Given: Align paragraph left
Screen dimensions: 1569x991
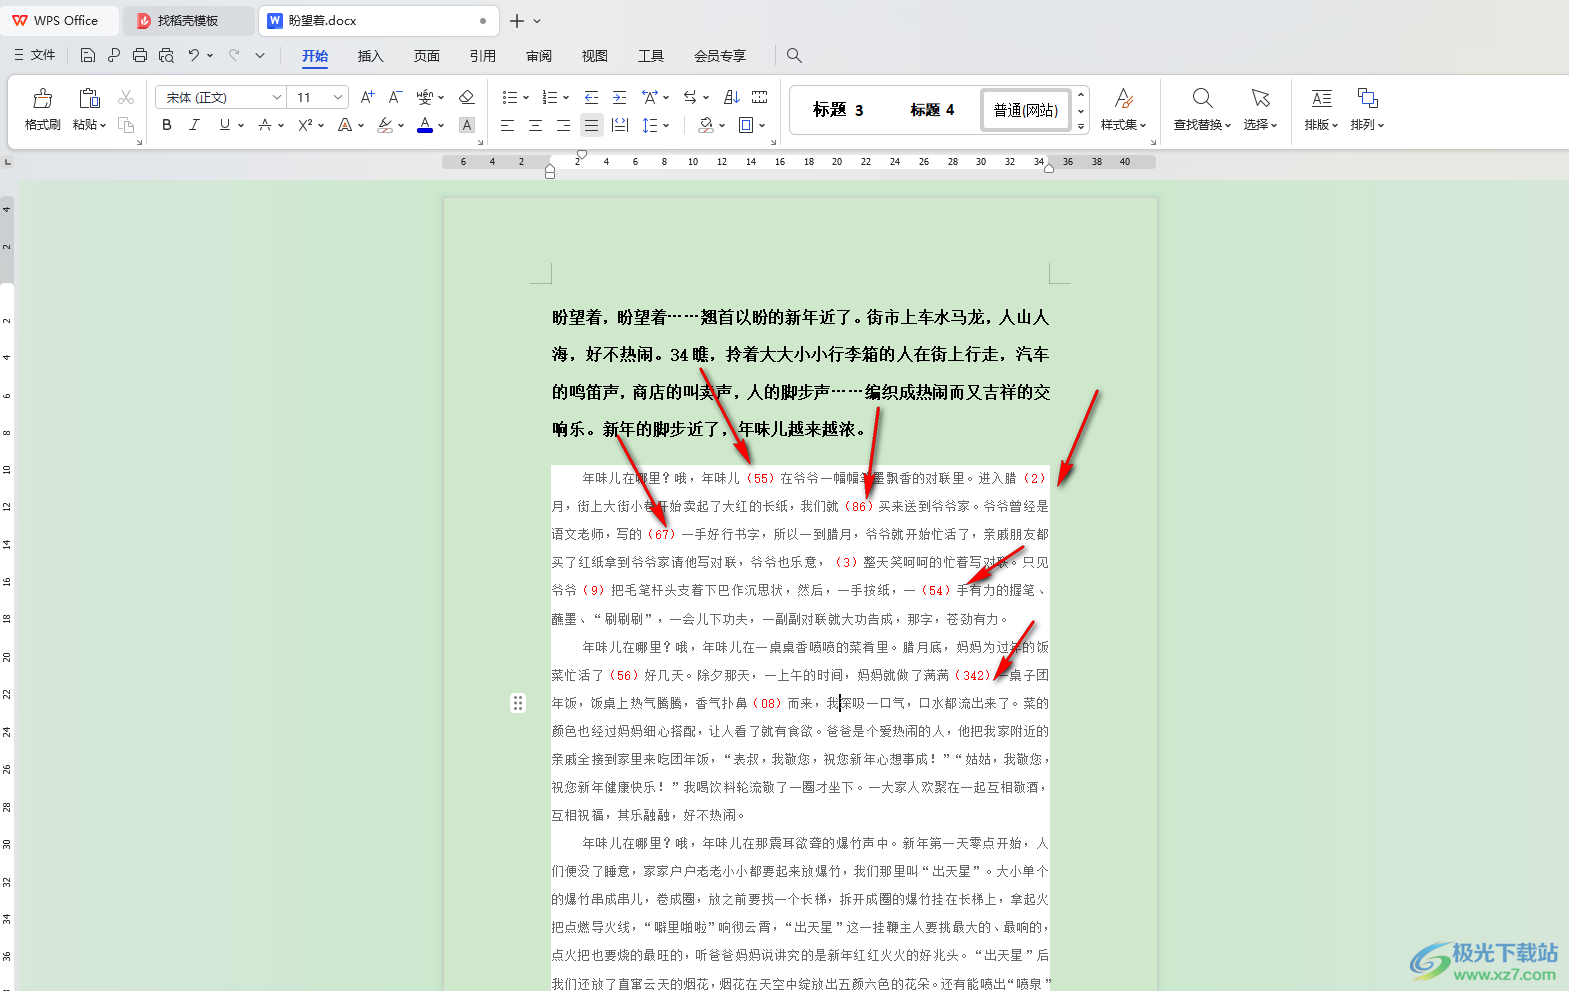Looking at the screenshot, I should tap(508, 125).
